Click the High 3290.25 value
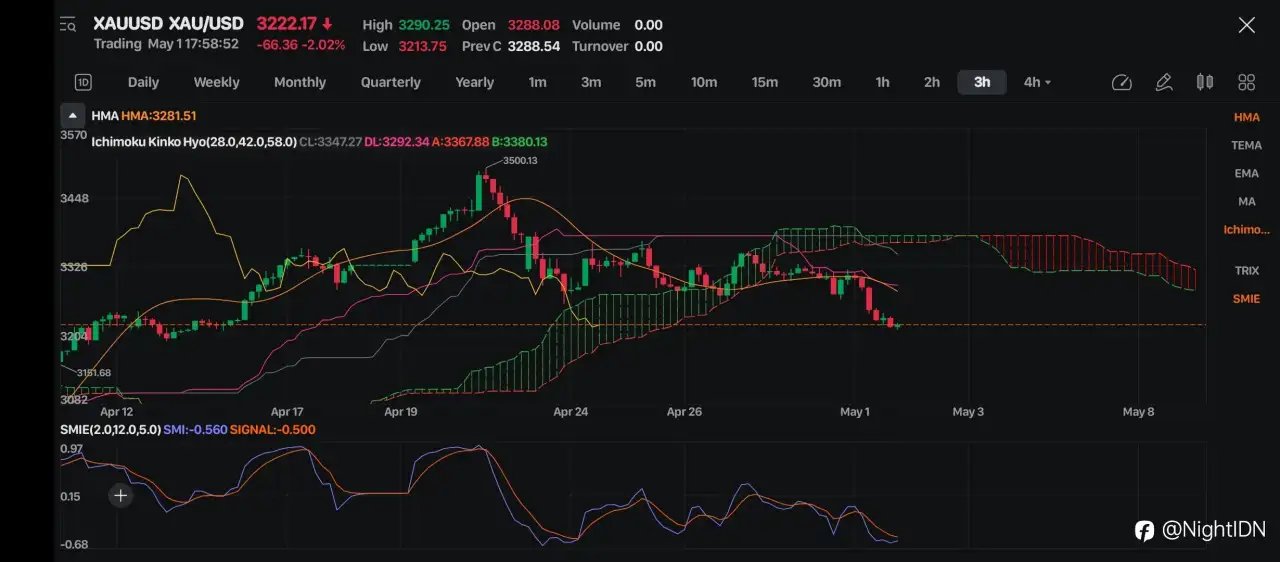Viewport: 1280px width, 562px height. pyautogui.click(x=424, y=25)
